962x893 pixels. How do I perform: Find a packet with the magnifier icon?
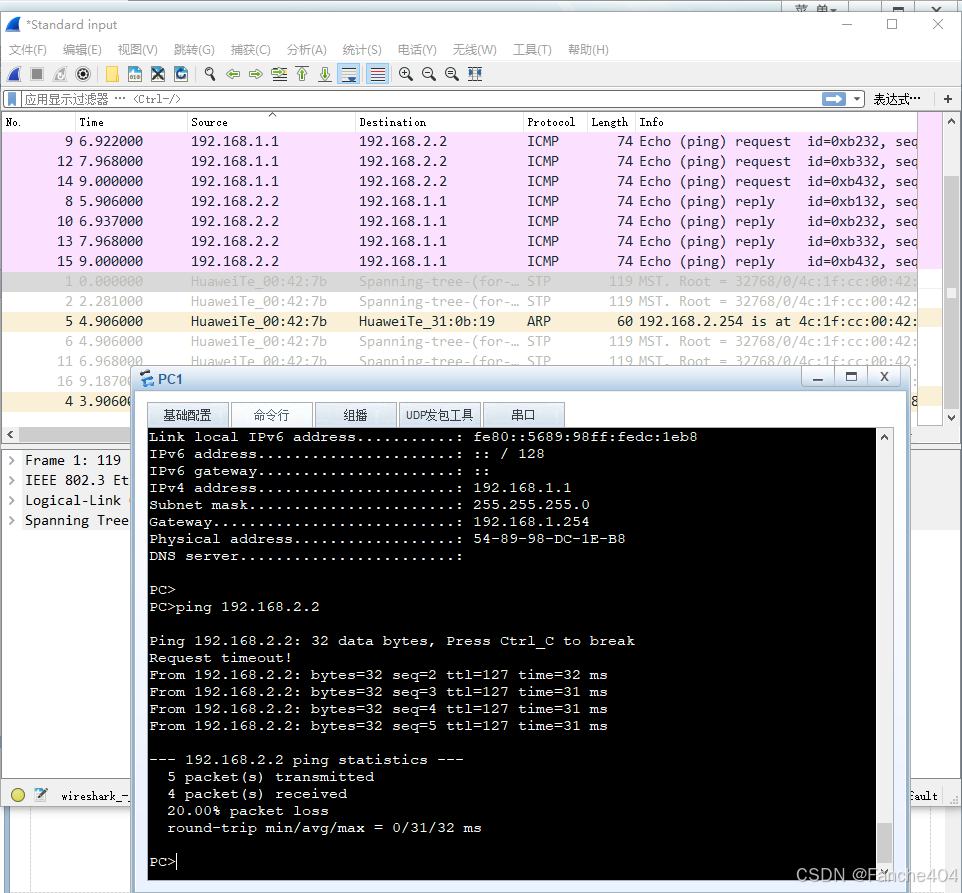tap(210, 74)
